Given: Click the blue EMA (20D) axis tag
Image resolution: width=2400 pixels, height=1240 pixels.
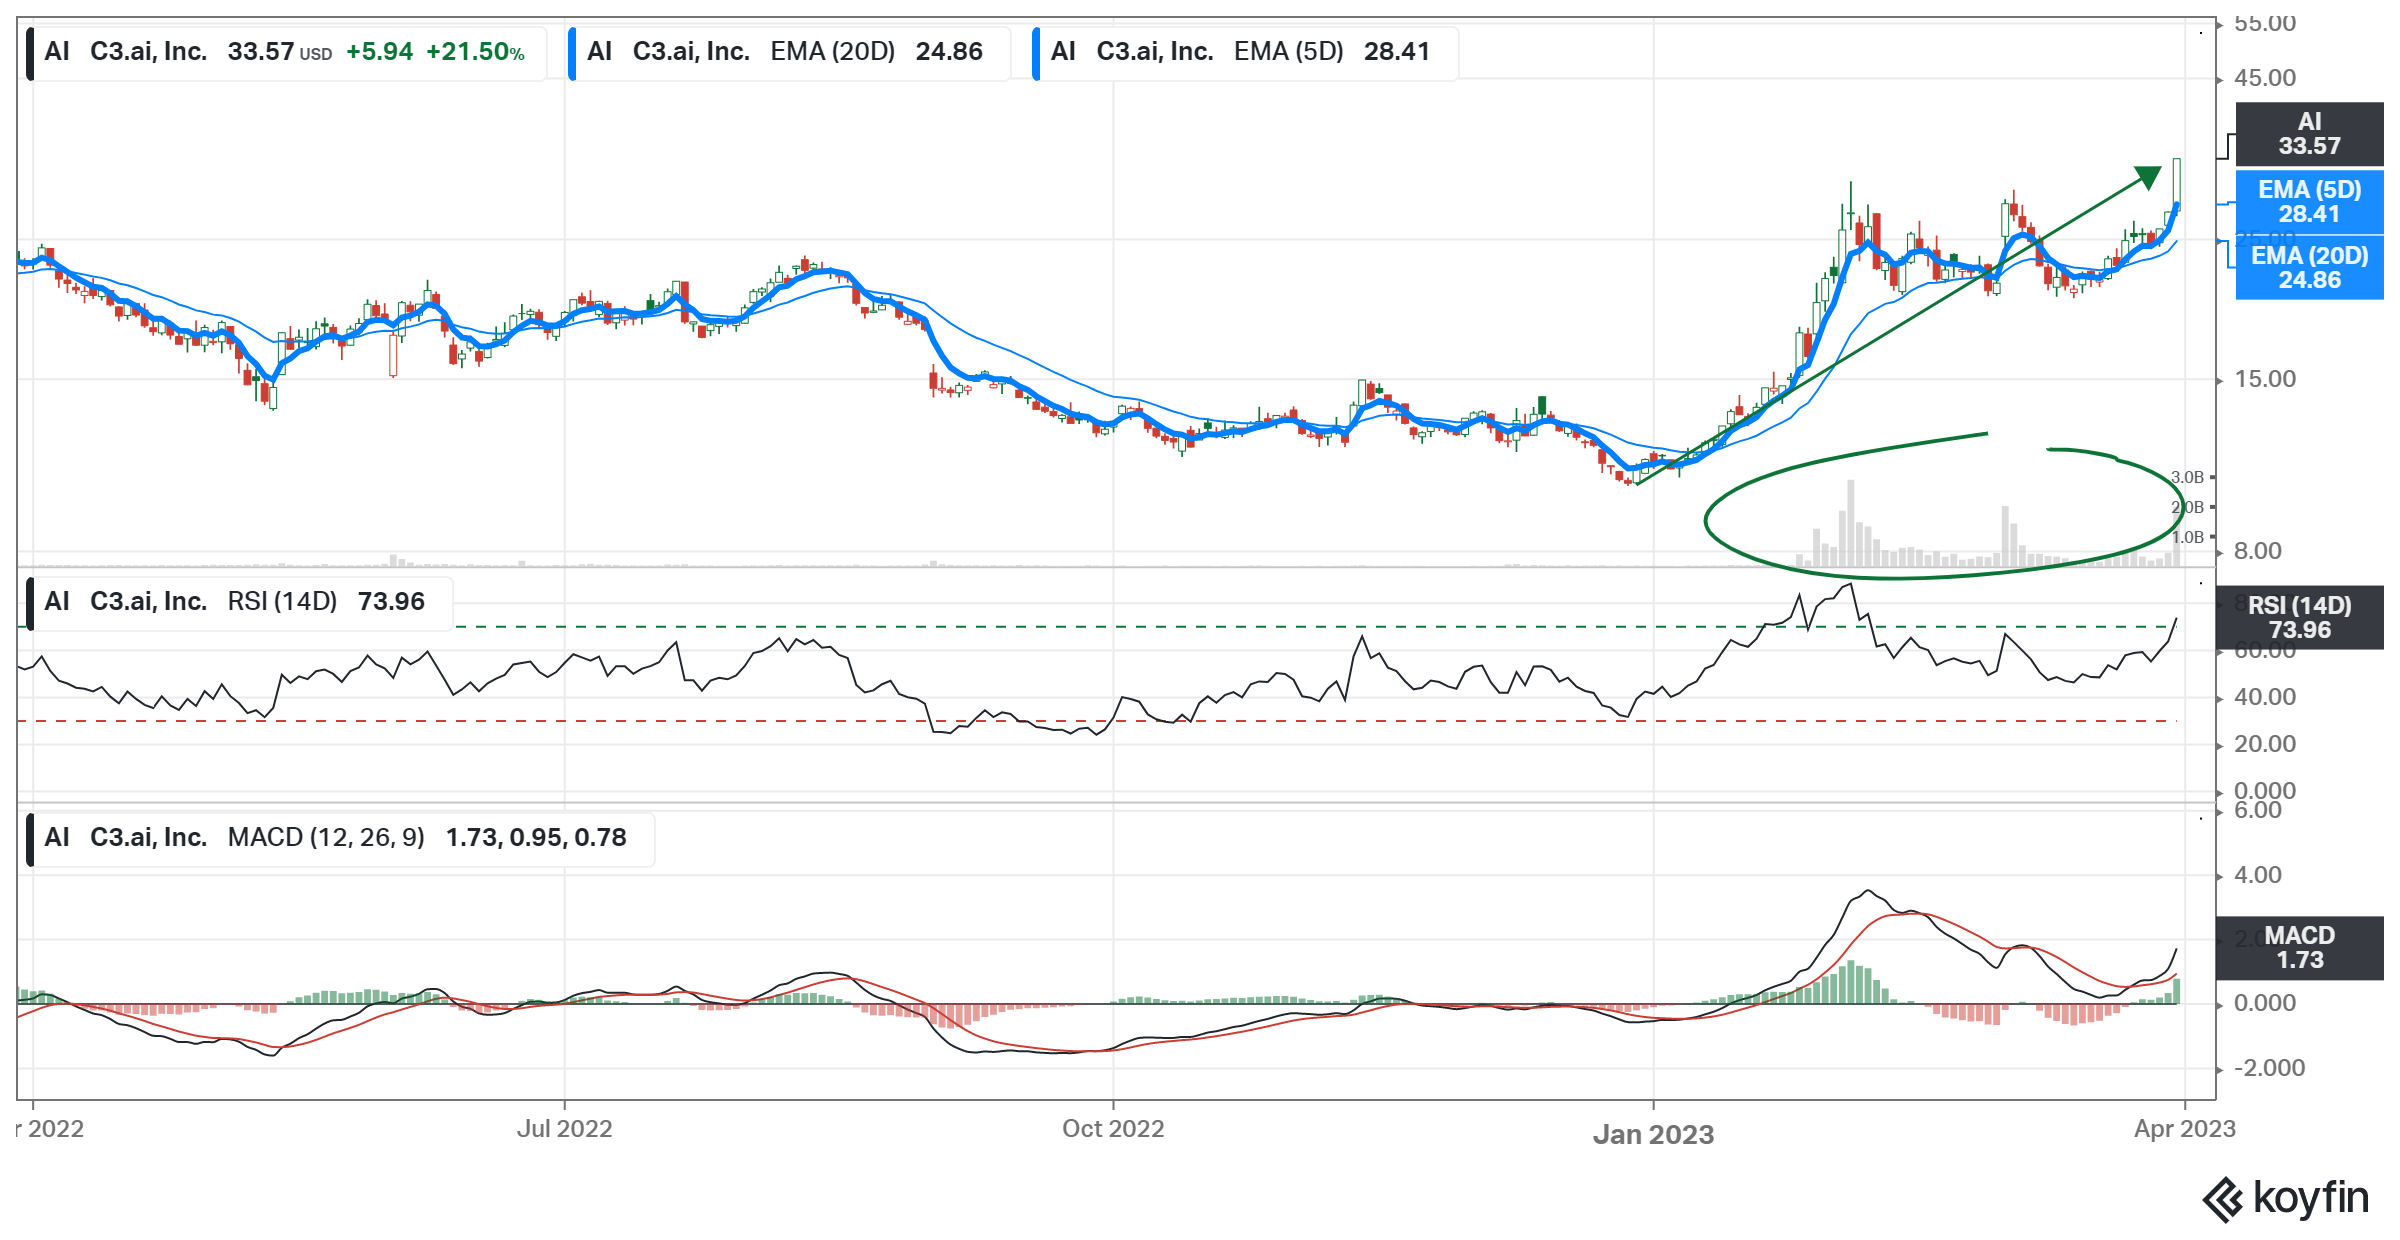Looking at the screenshot, I should click(x=2309, y=268).
